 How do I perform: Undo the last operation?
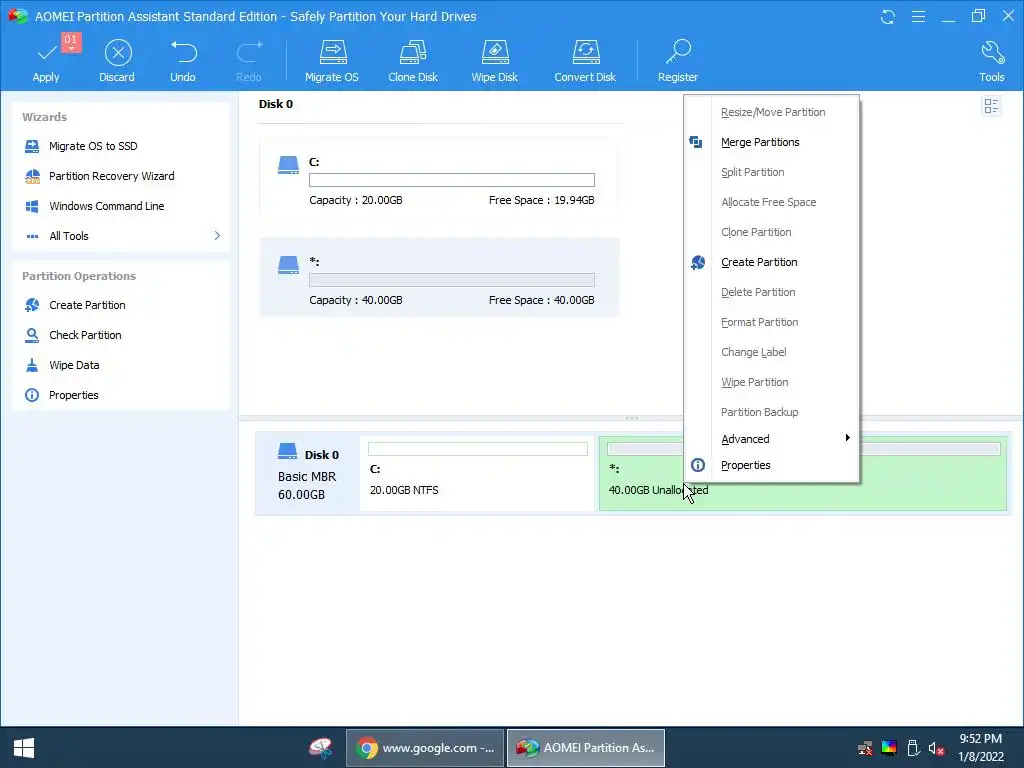coord(183,61)
